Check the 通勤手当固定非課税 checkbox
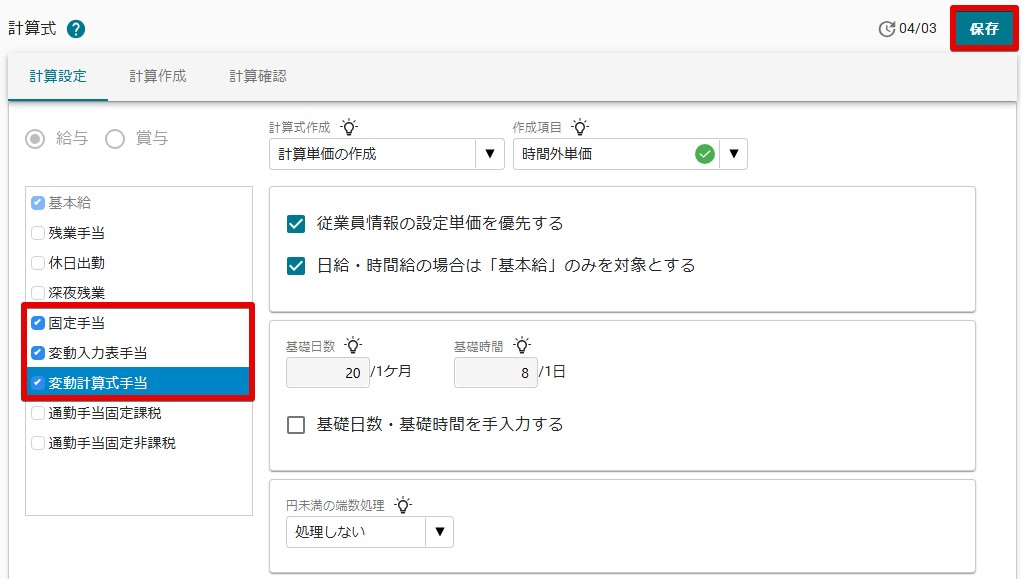The width and height of the screenshot is (1024, 579). click(38, 443)
